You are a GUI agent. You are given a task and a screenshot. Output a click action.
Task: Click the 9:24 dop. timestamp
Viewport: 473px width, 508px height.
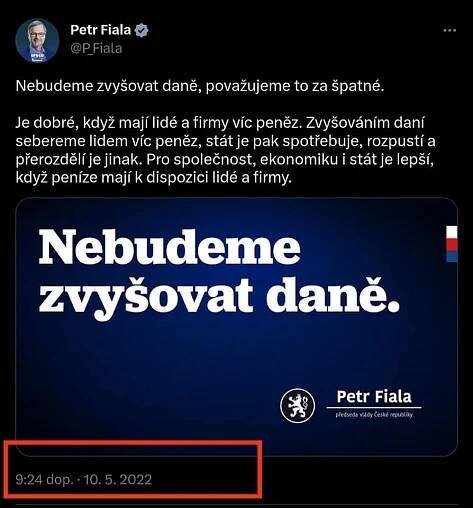coord(44,479)
